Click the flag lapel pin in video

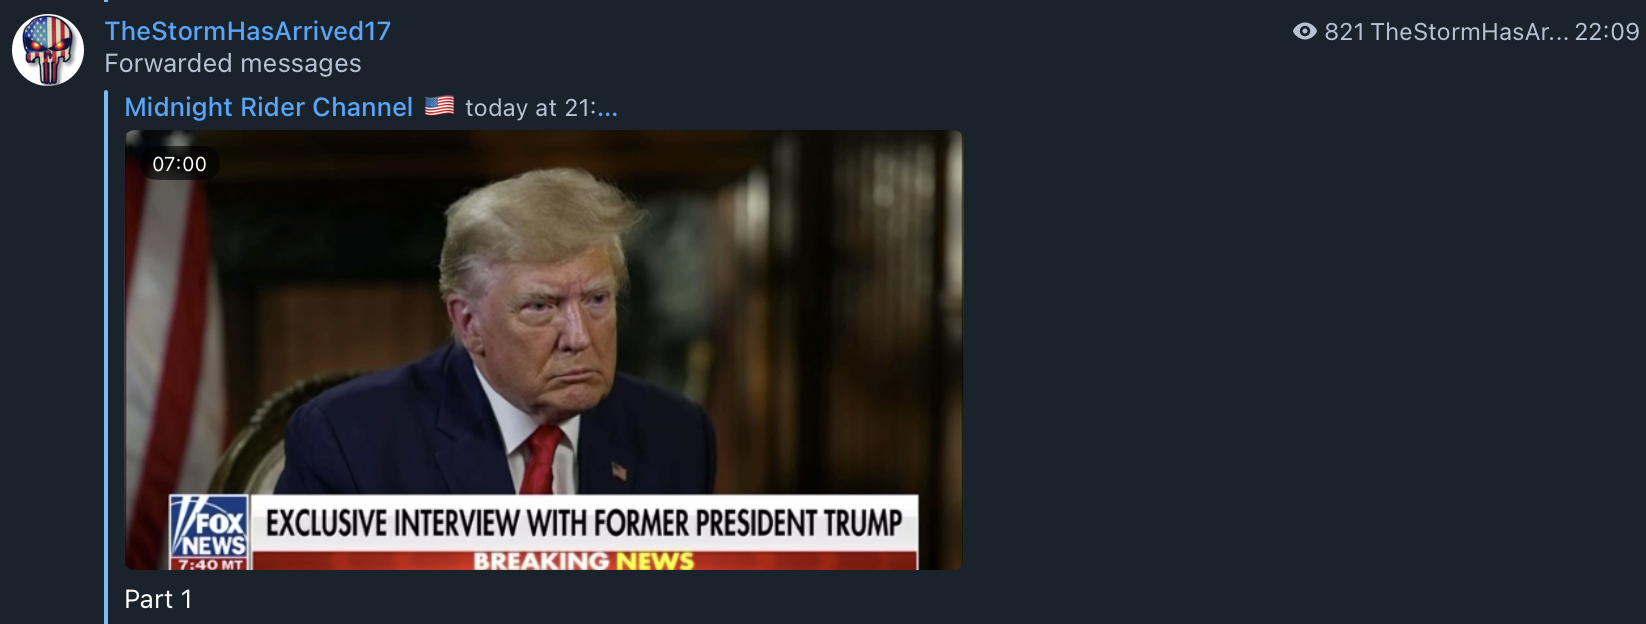[x=619, y=470]
